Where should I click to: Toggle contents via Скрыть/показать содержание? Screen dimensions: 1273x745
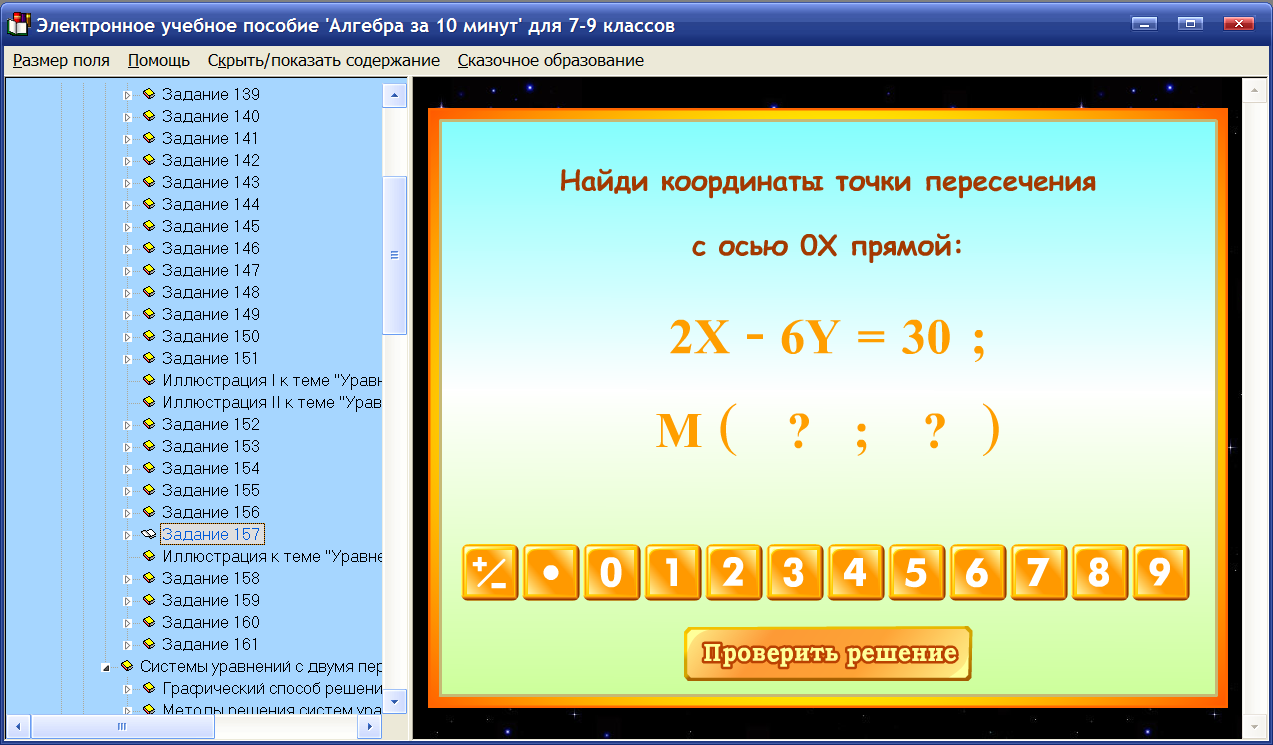click(323, 60)
